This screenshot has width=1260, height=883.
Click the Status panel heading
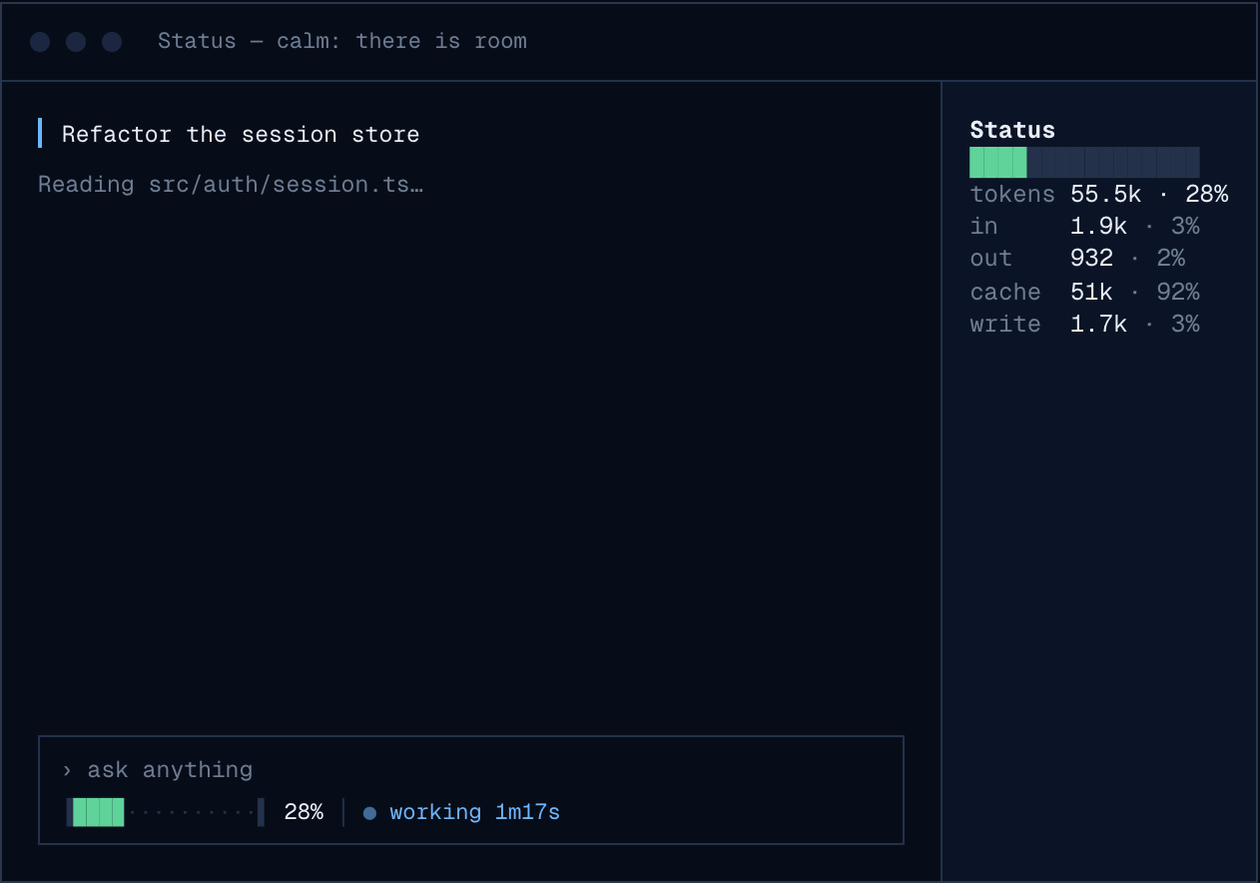click(1012, 130)
